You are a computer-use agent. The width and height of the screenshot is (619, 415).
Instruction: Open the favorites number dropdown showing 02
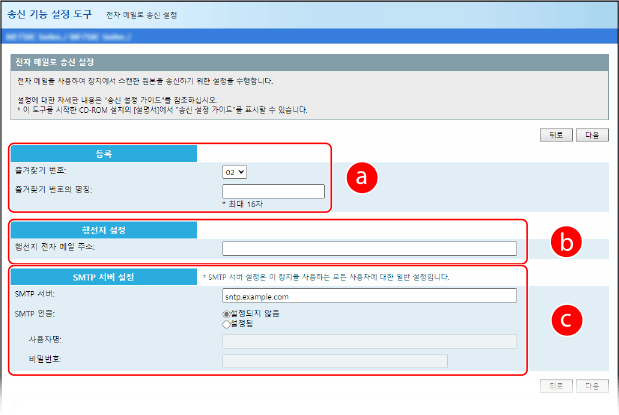(234, 172)
